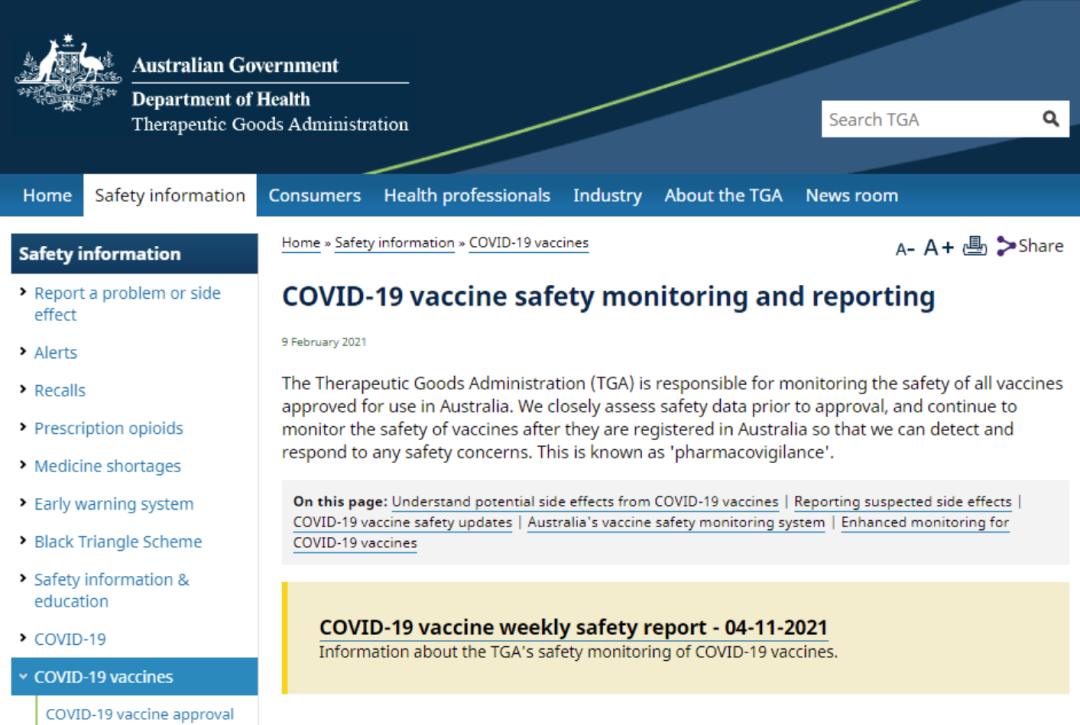This screenshot has height=725, width=1080.
Task: Open the Industry navigation tab
Action: [x=607, y=196]
